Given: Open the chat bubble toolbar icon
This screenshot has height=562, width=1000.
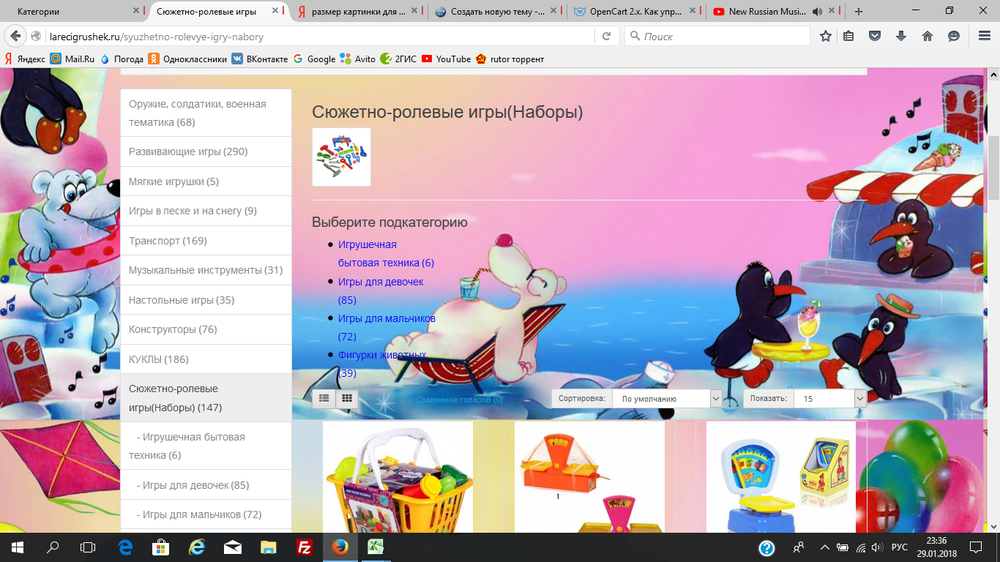Looking at the screenshot, I should tap(953, 36).
